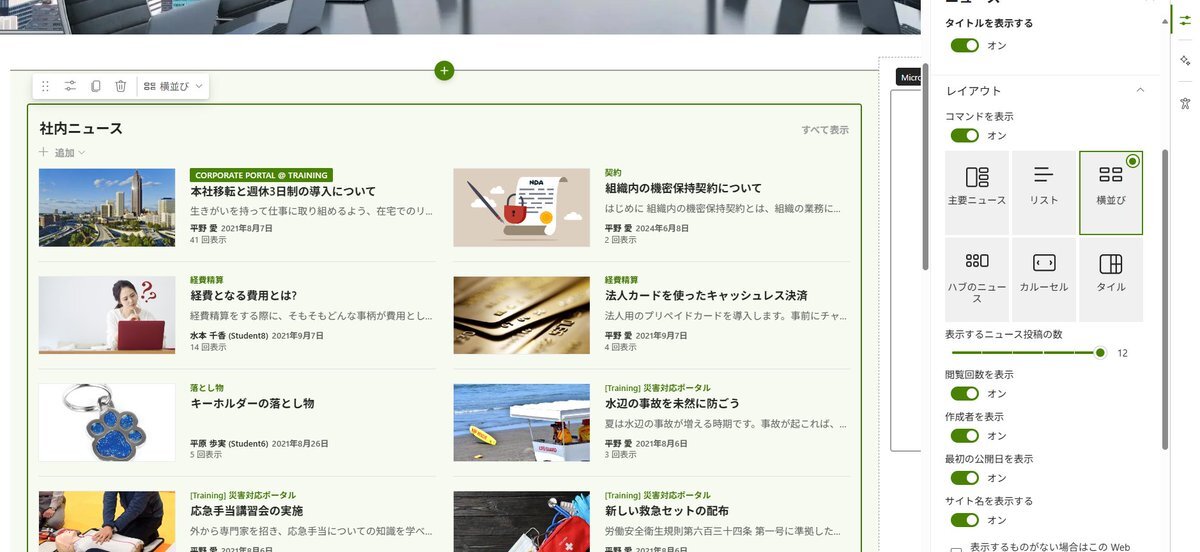Click author 水本 千香 (Student8)
Viewport: 1200px width, 552px height.
[x=229, y=335]
